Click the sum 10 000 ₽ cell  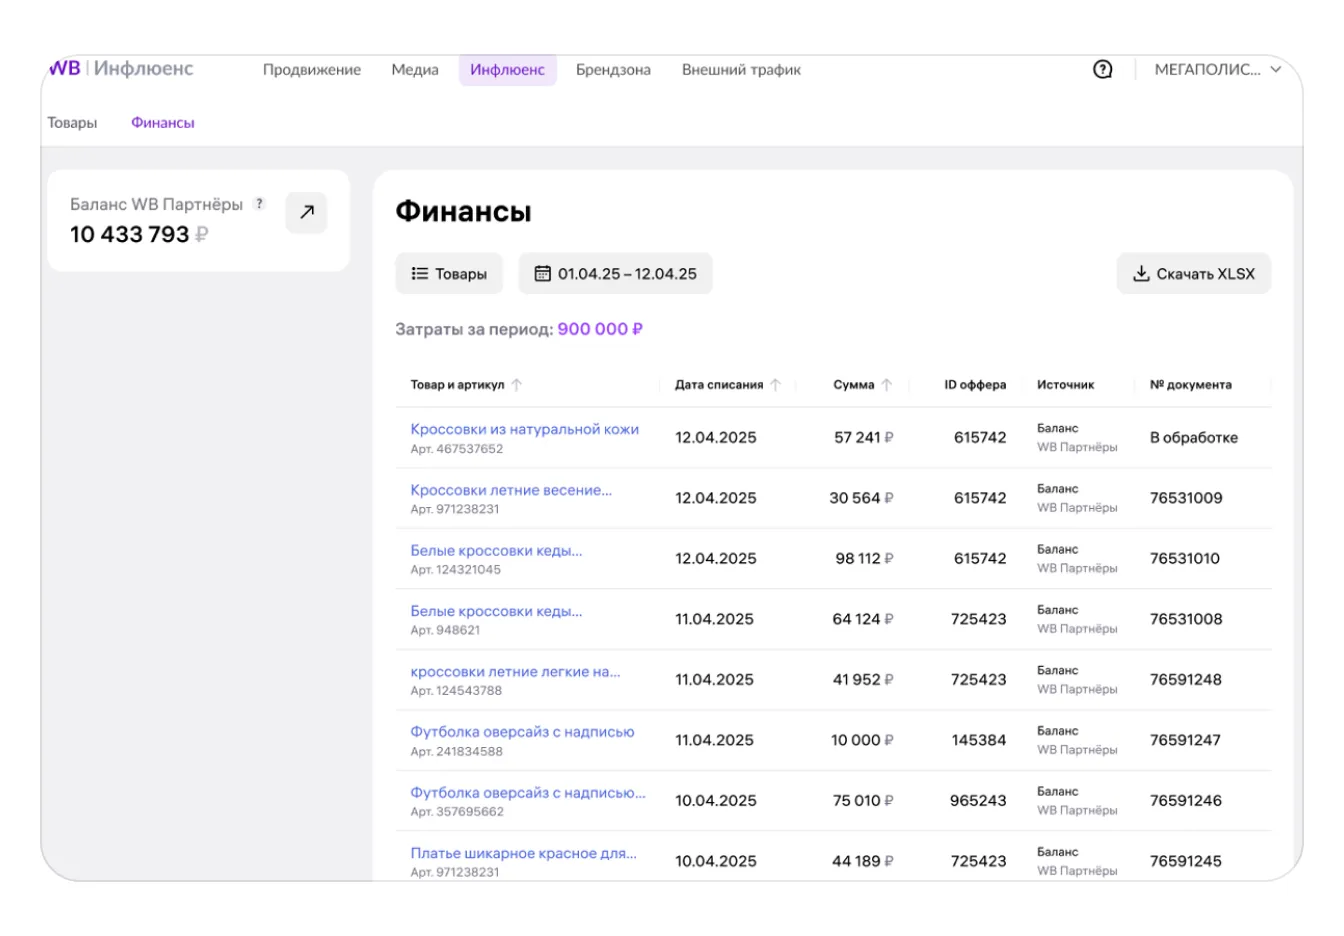862,740
